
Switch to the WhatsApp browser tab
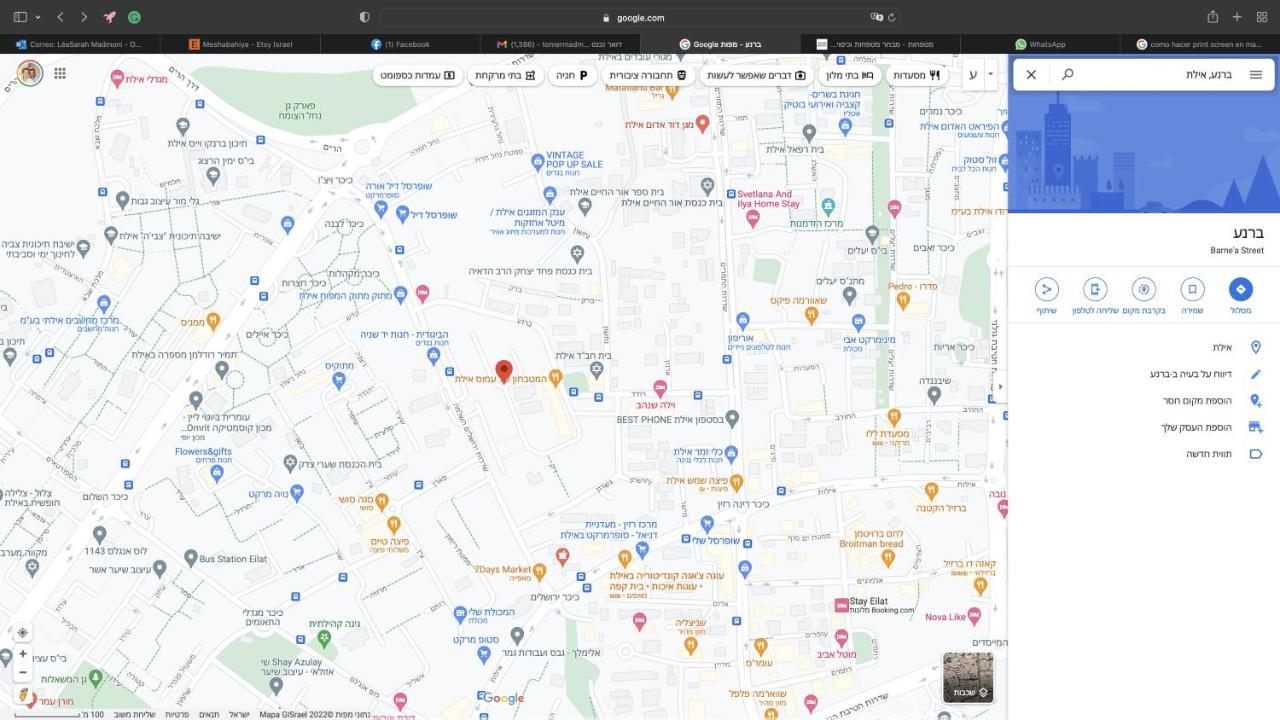pyautogui.click(x=1040, y=44)
